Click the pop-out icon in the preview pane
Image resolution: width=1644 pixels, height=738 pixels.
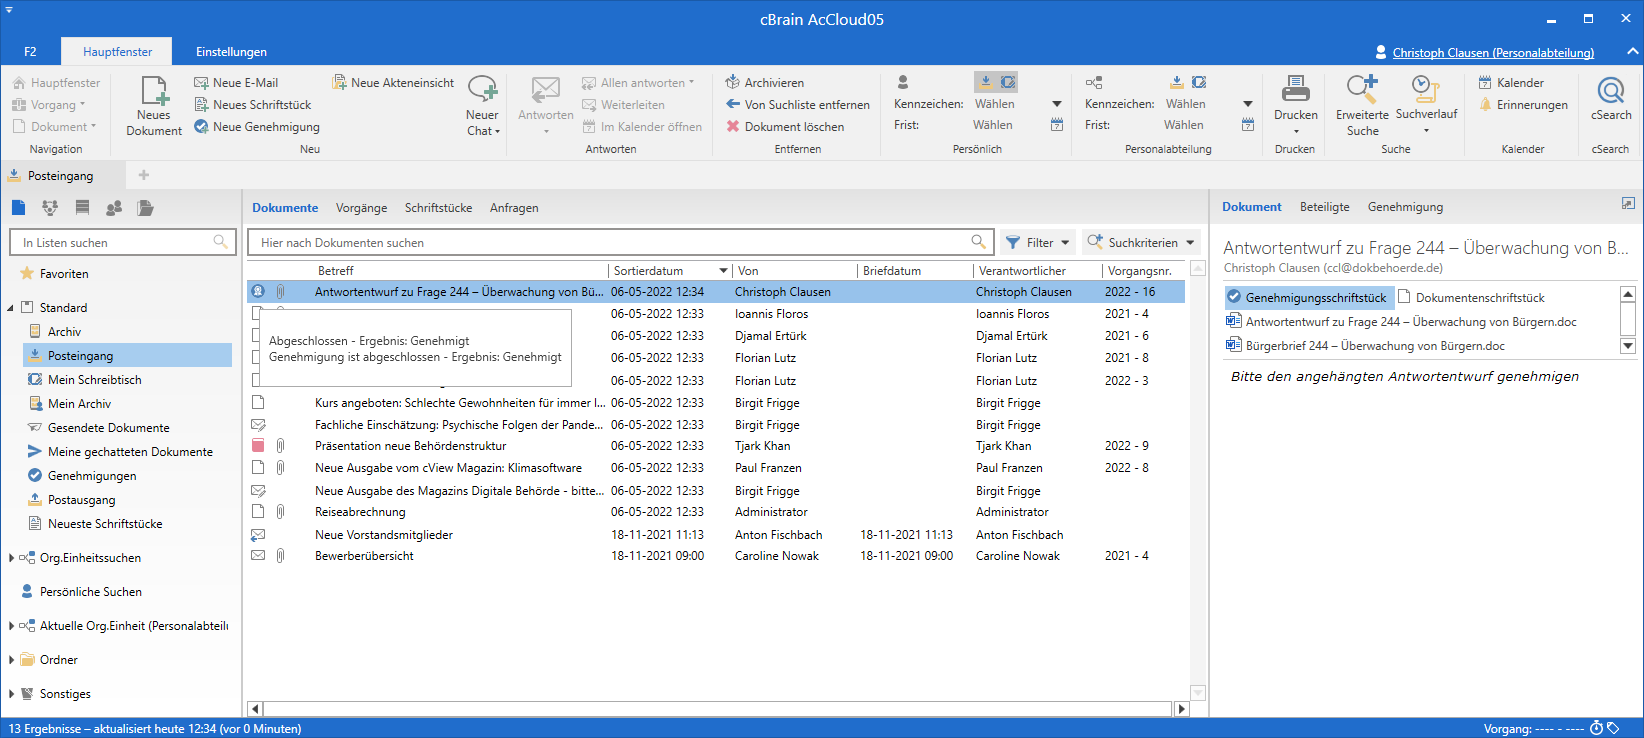pos(1628,203)
